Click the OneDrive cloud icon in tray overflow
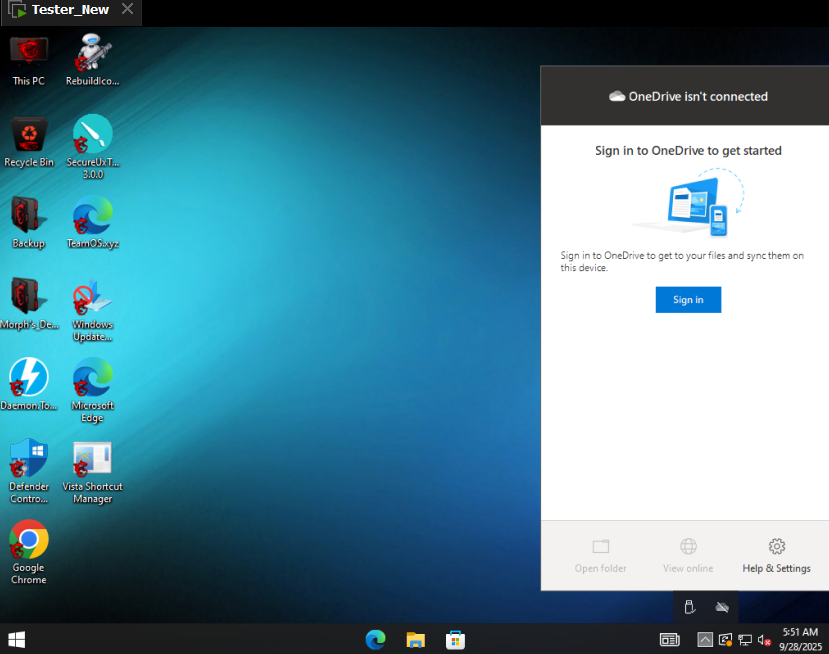The image size is (829, 654). (x=722, y=607)
